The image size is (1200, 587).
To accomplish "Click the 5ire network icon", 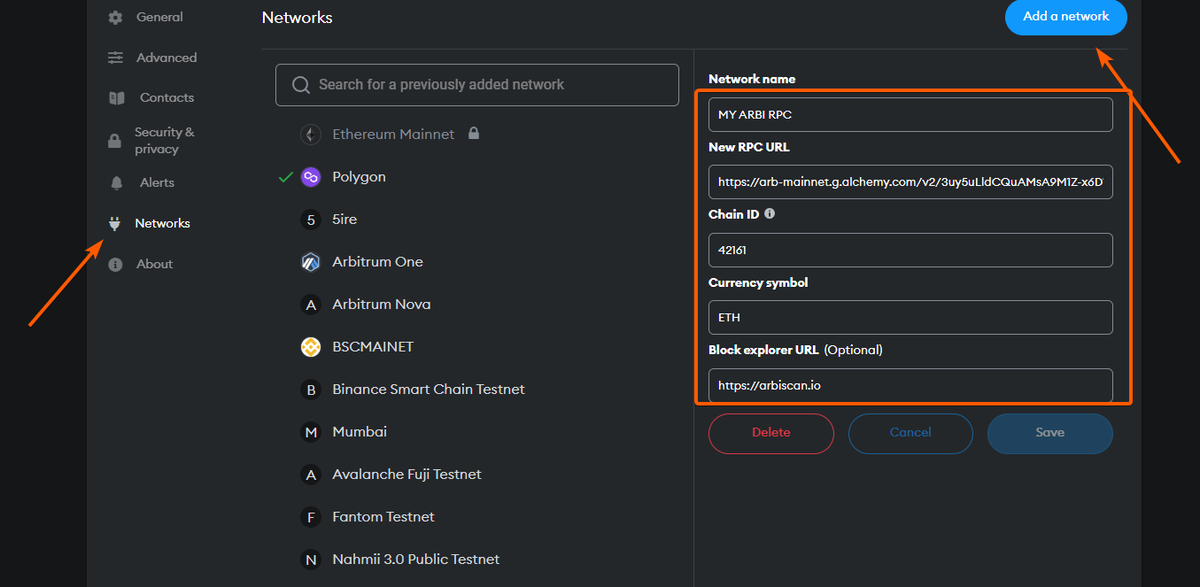I will click(x=311, y=219).
